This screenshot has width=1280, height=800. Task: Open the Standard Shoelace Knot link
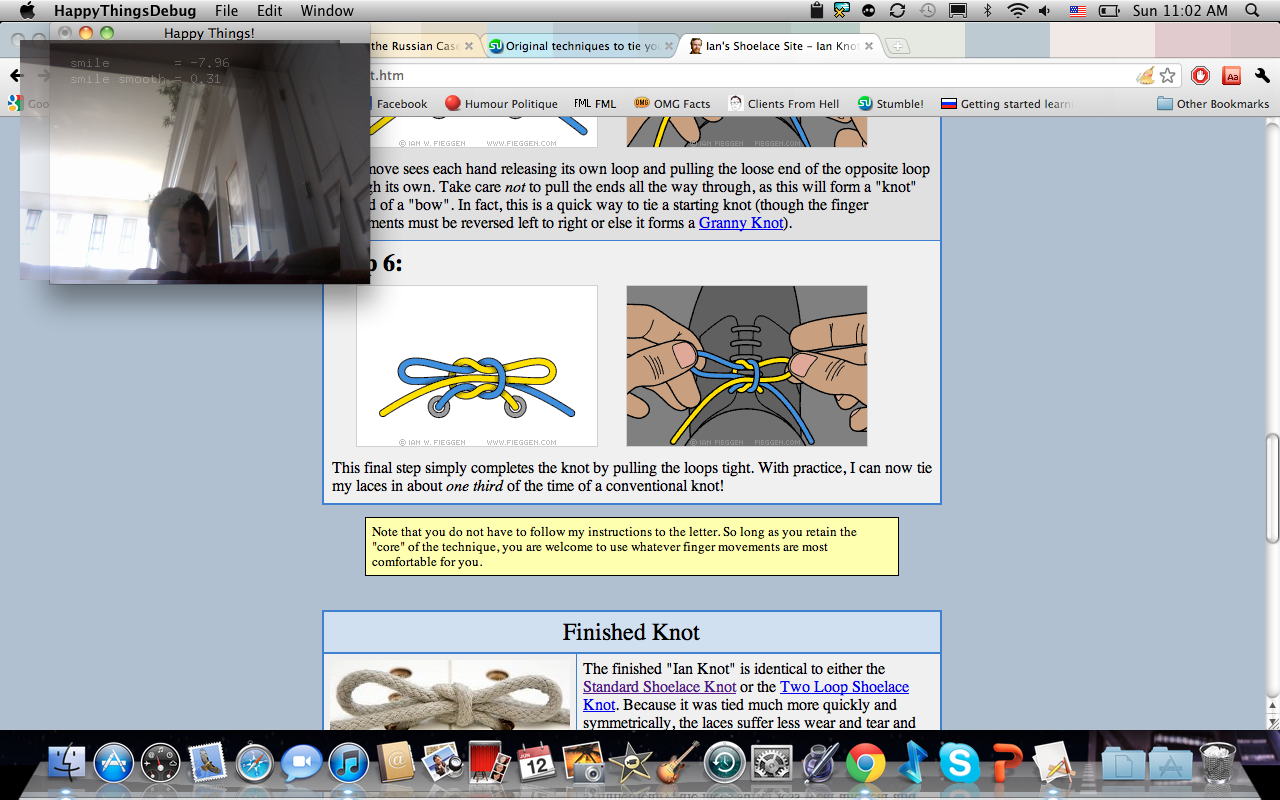(659, 686)
